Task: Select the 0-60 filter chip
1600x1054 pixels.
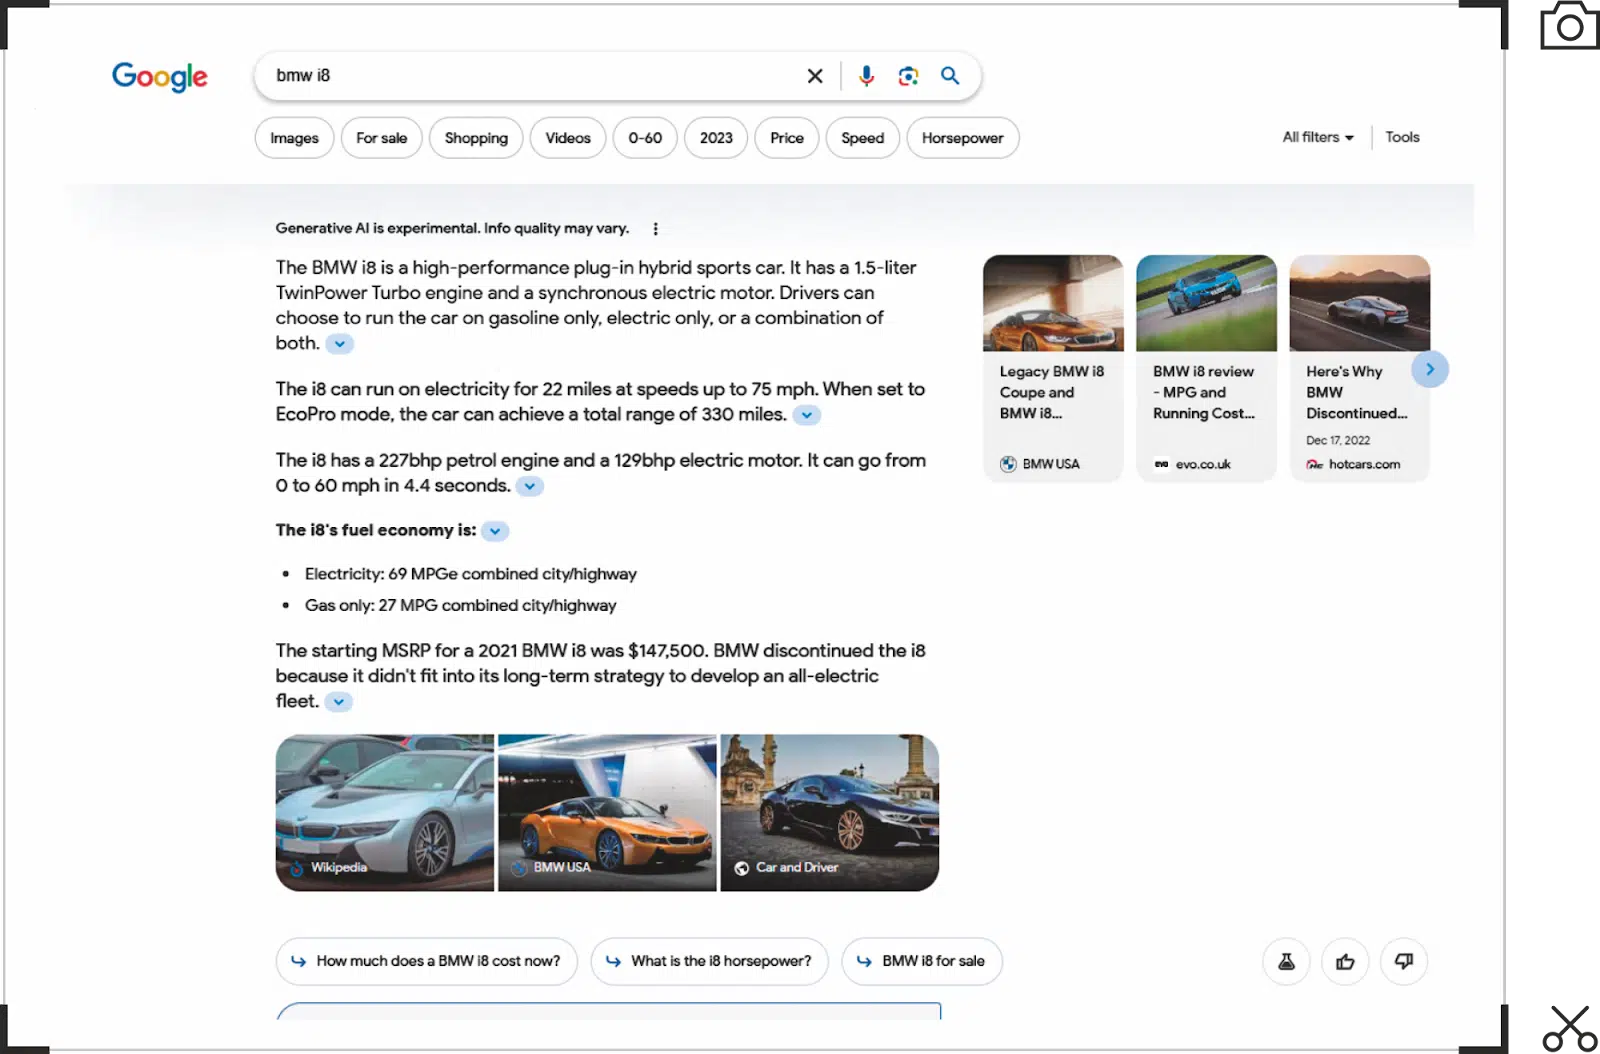Action: pos(645,138)
